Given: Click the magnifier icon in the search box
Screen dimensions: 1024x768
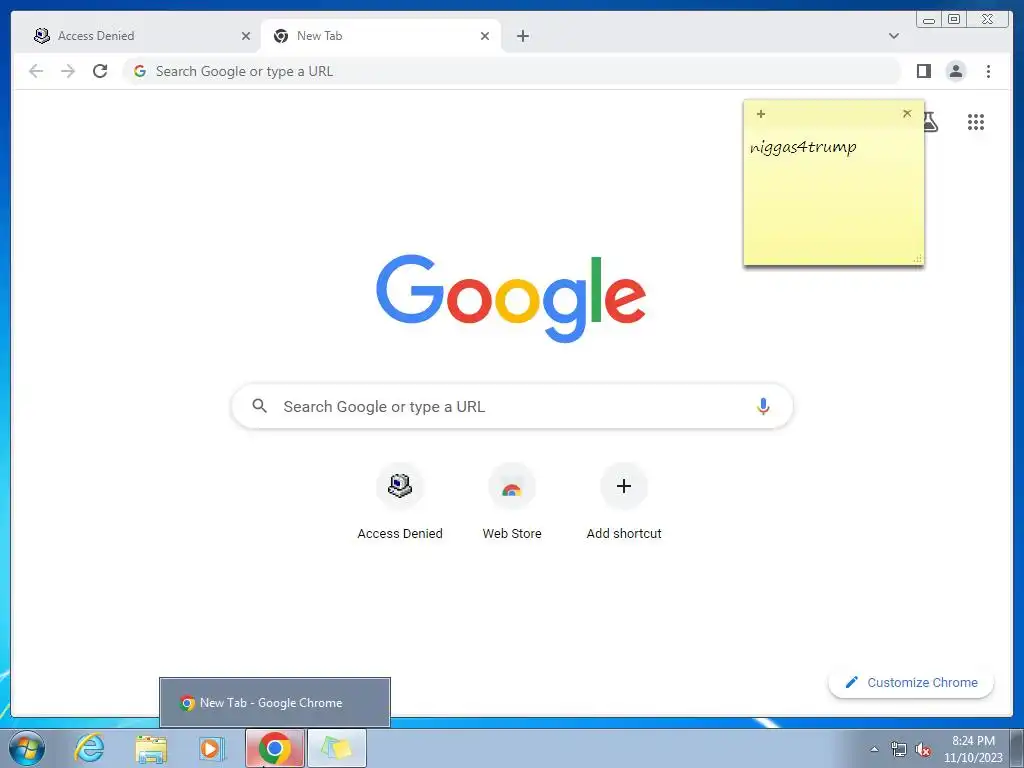Looking at the screenshot, I should pyautogui.click(x=259, y=406).
